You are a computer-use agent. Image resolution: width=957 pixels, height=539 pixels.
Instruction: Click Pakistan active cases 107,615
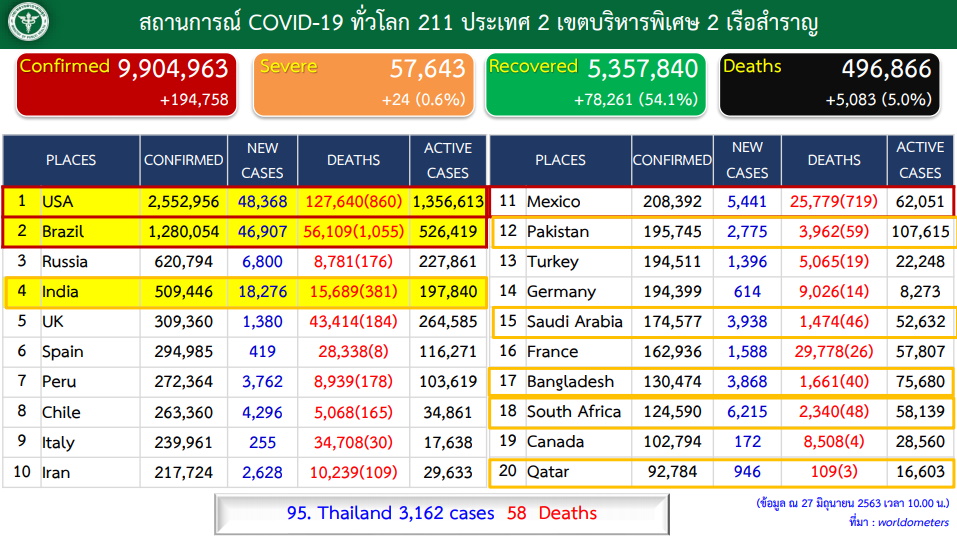[920, 231]
